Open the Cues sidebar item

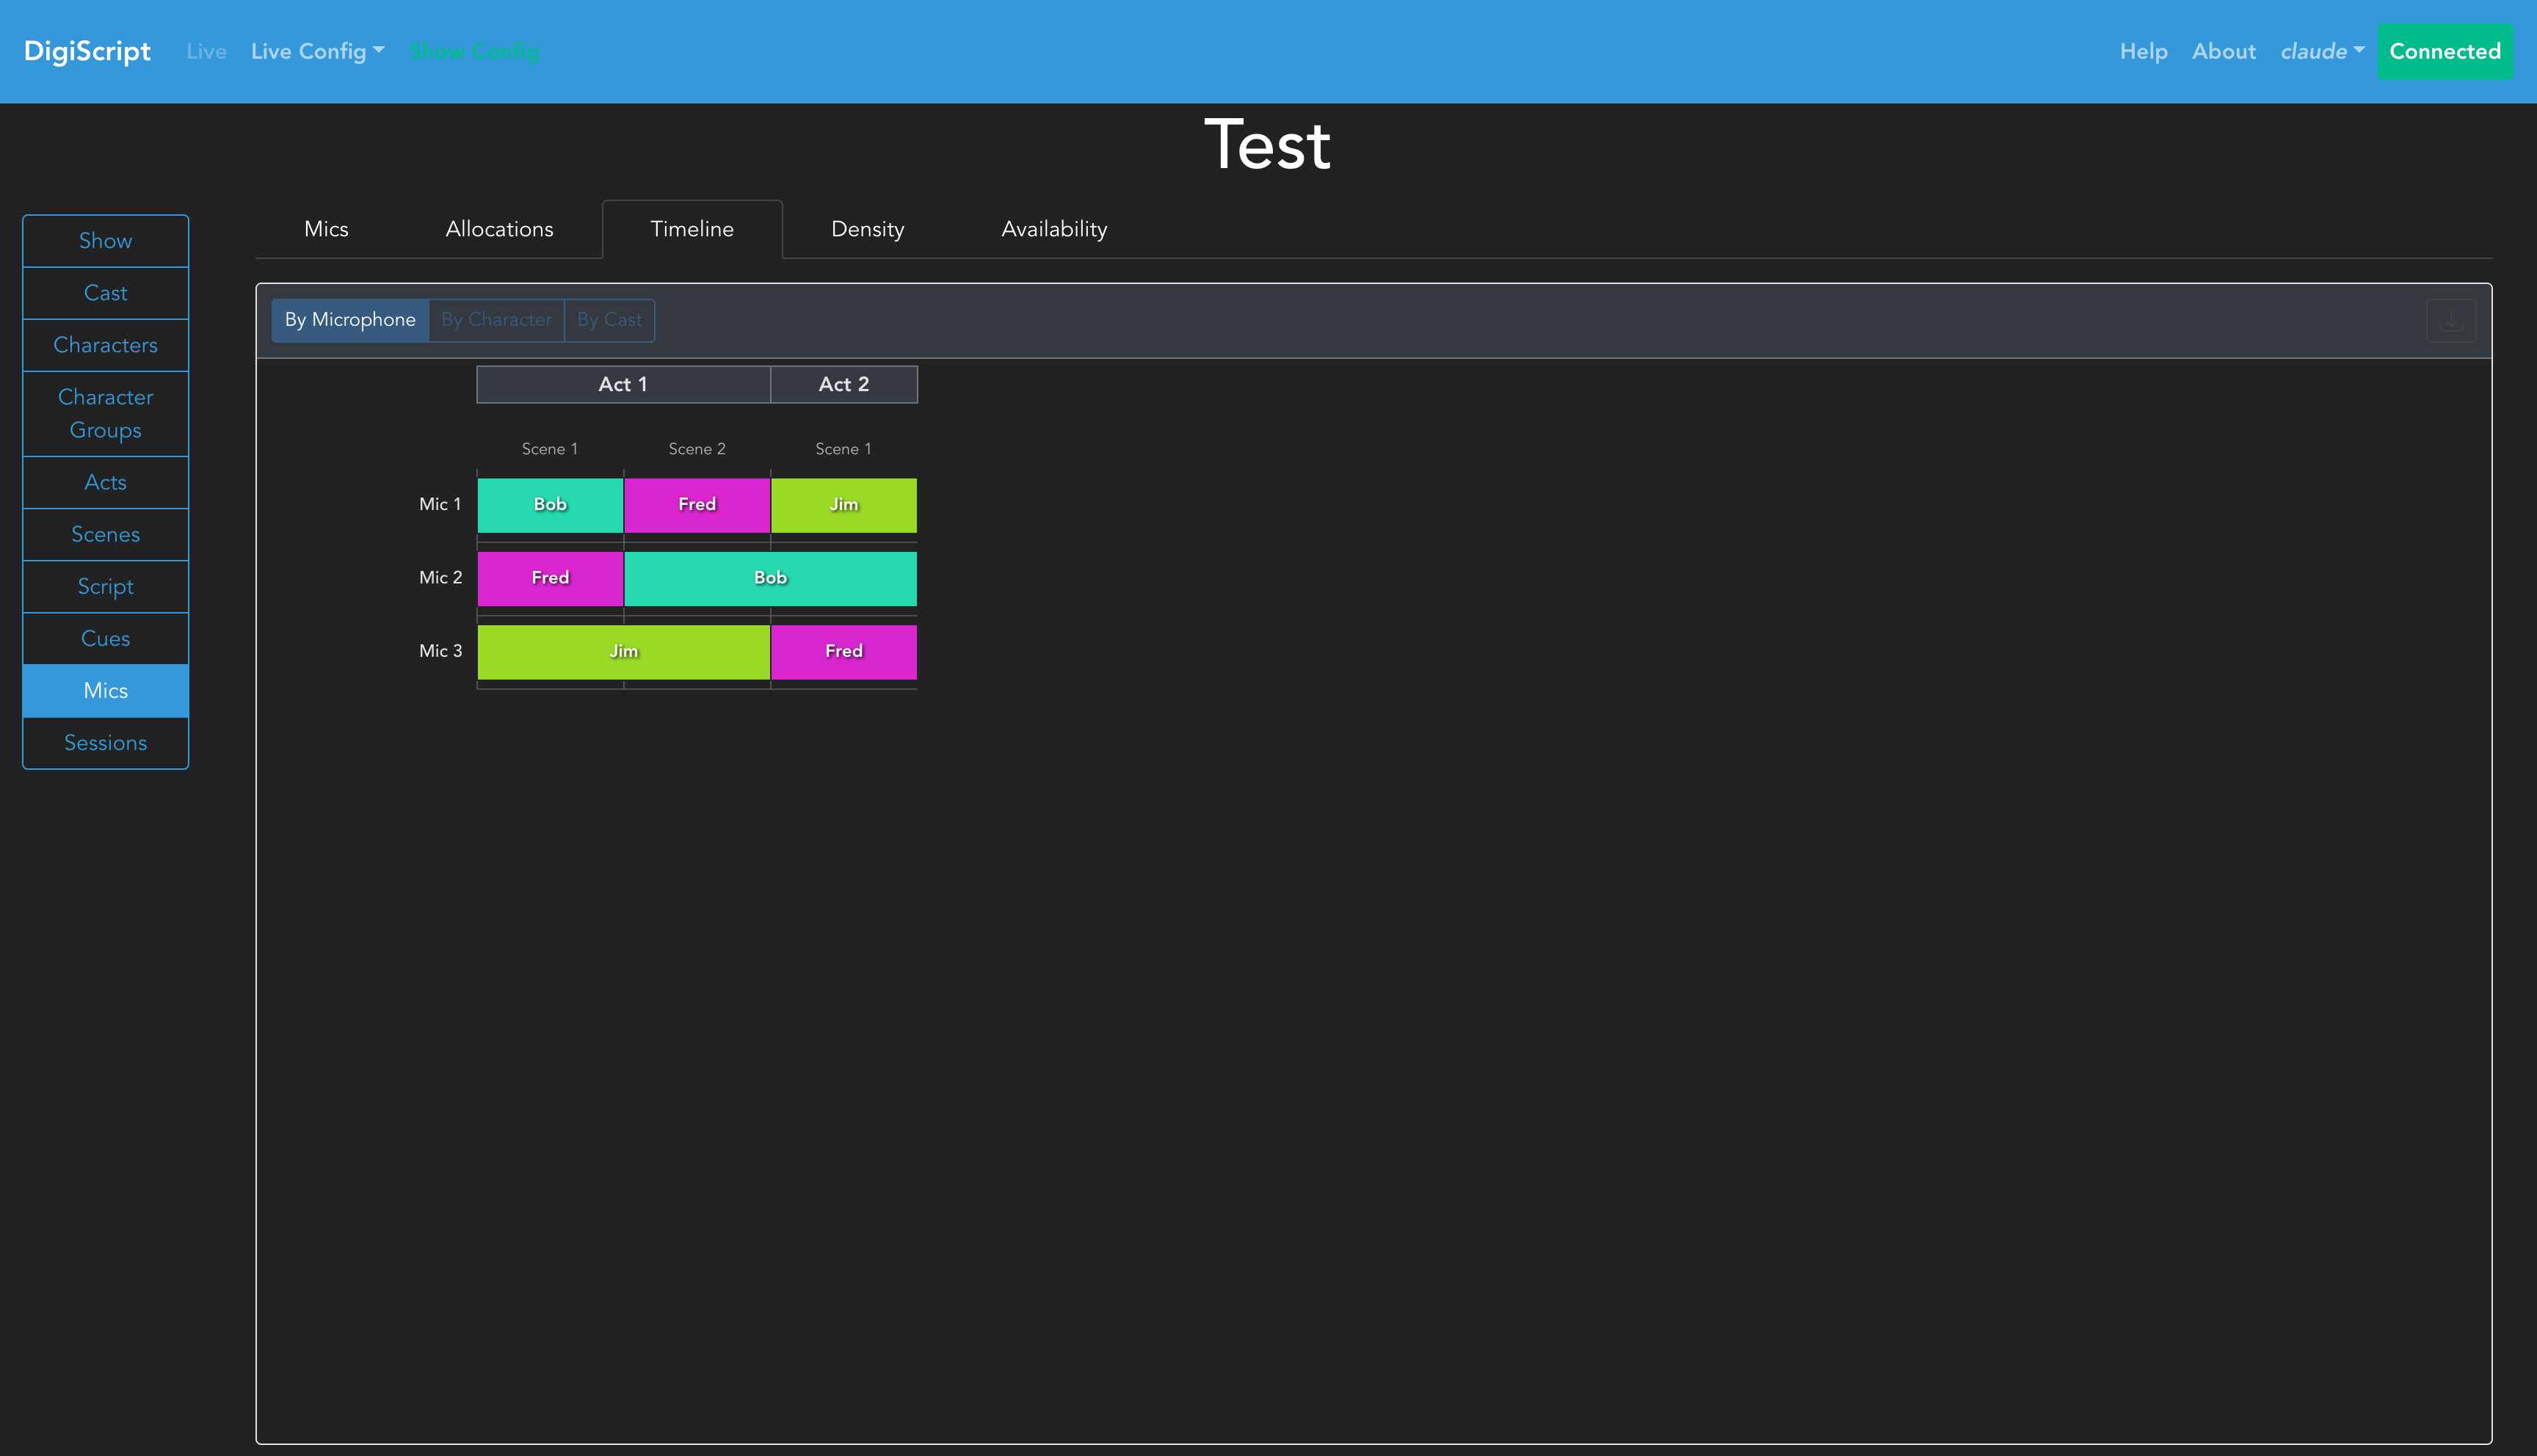point(105,639)
